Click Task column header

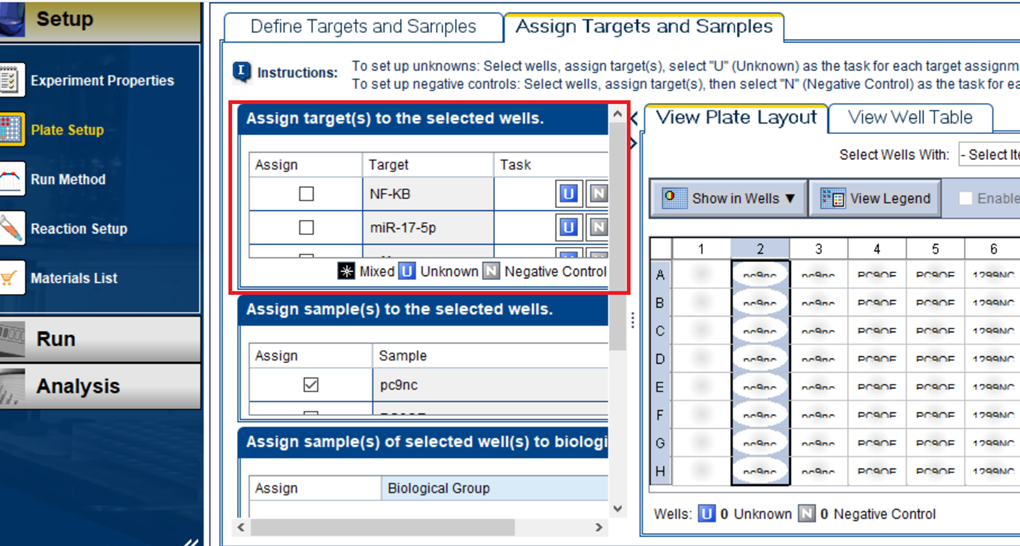click(x=551, y=165)
